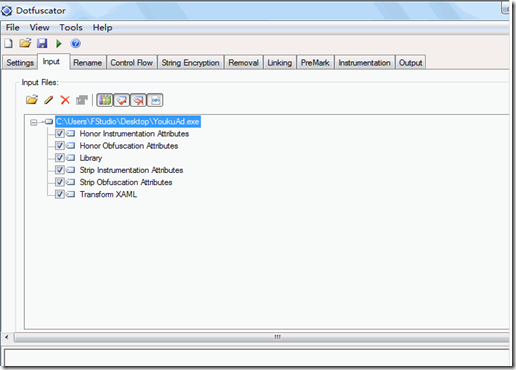The height and width of the screenshot is (370, 516).
Task: Click the last blue toolbar button in Input Files
Action: [155, 100]
